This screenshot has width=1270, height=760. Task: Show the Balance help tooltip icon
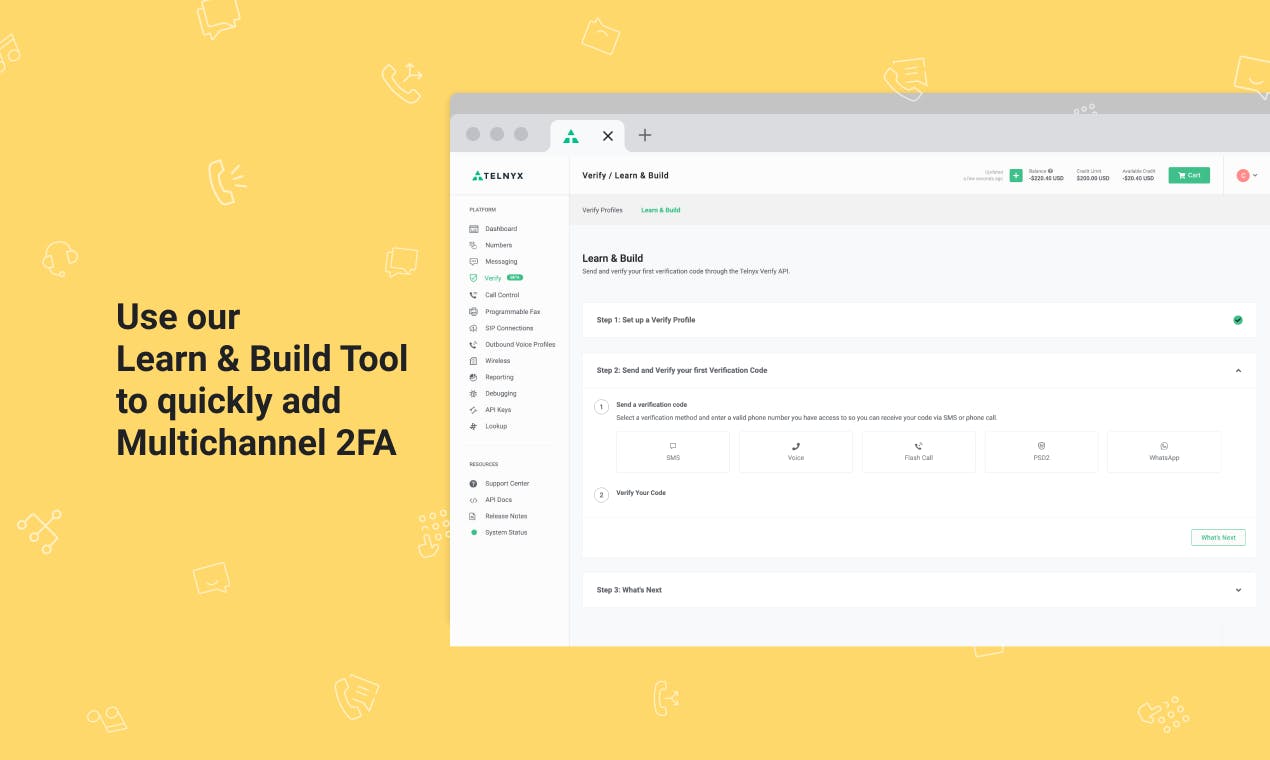(1050, 171)
